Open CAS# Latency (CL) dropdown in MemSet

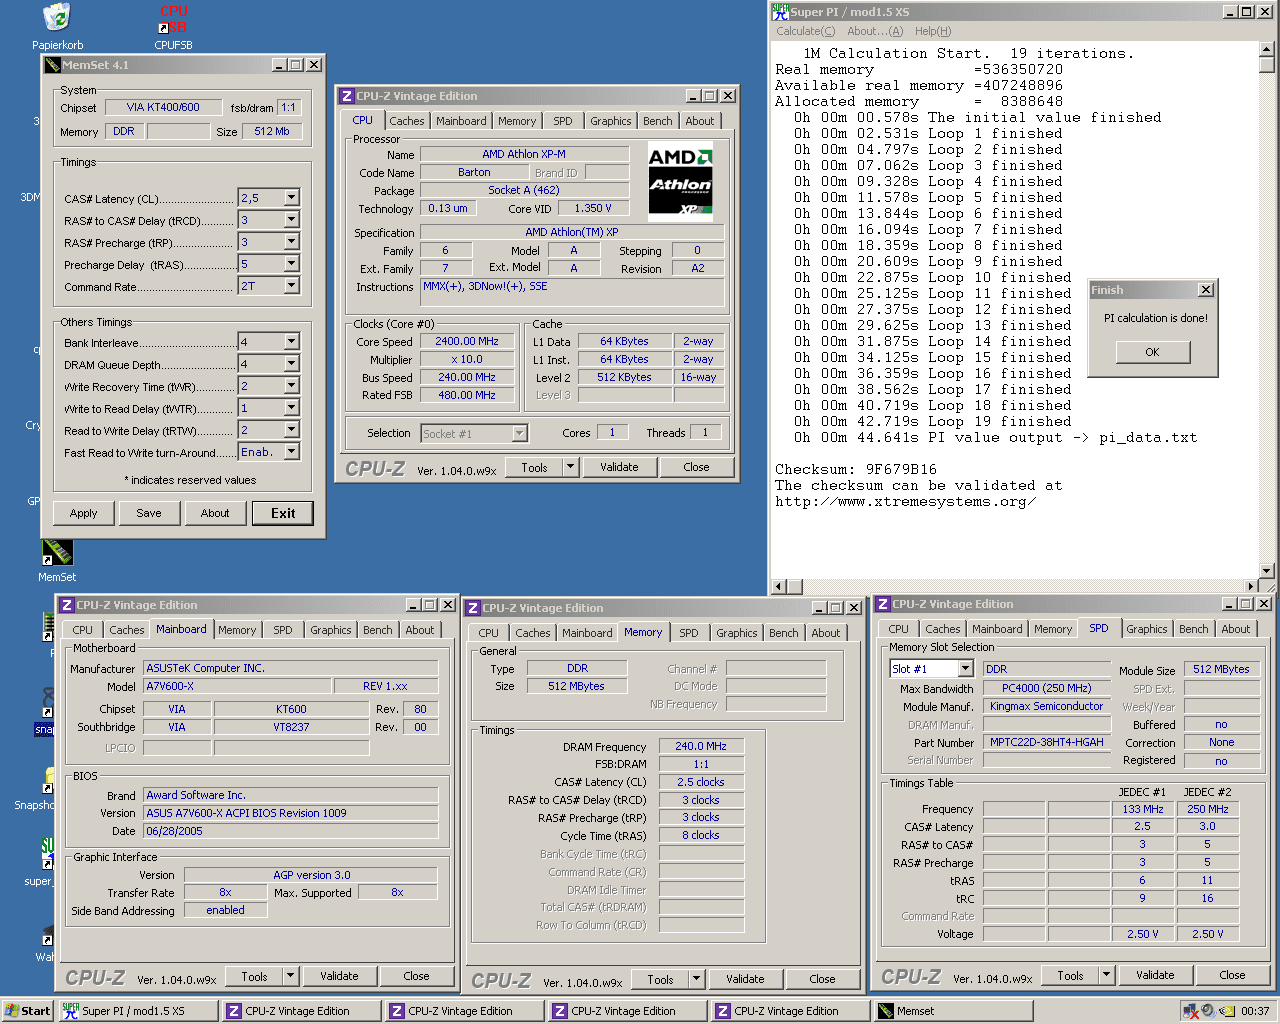pyautogui.click(x=291, y=198)
